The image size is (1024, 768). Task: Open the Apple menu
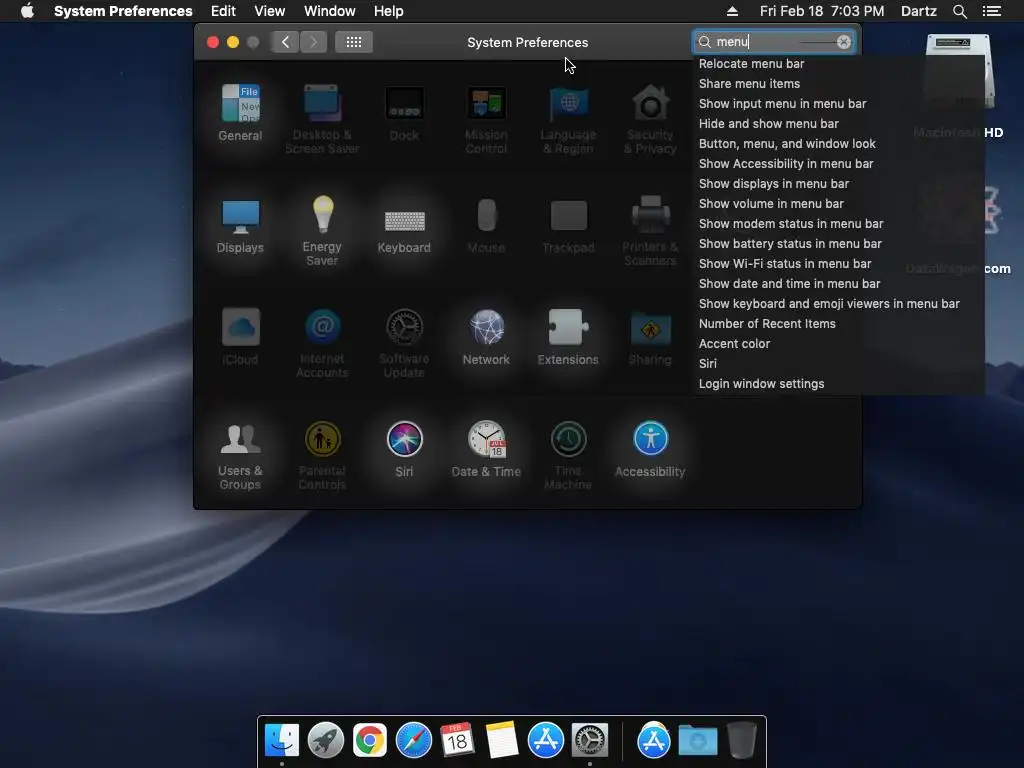(x=27, y=11)
